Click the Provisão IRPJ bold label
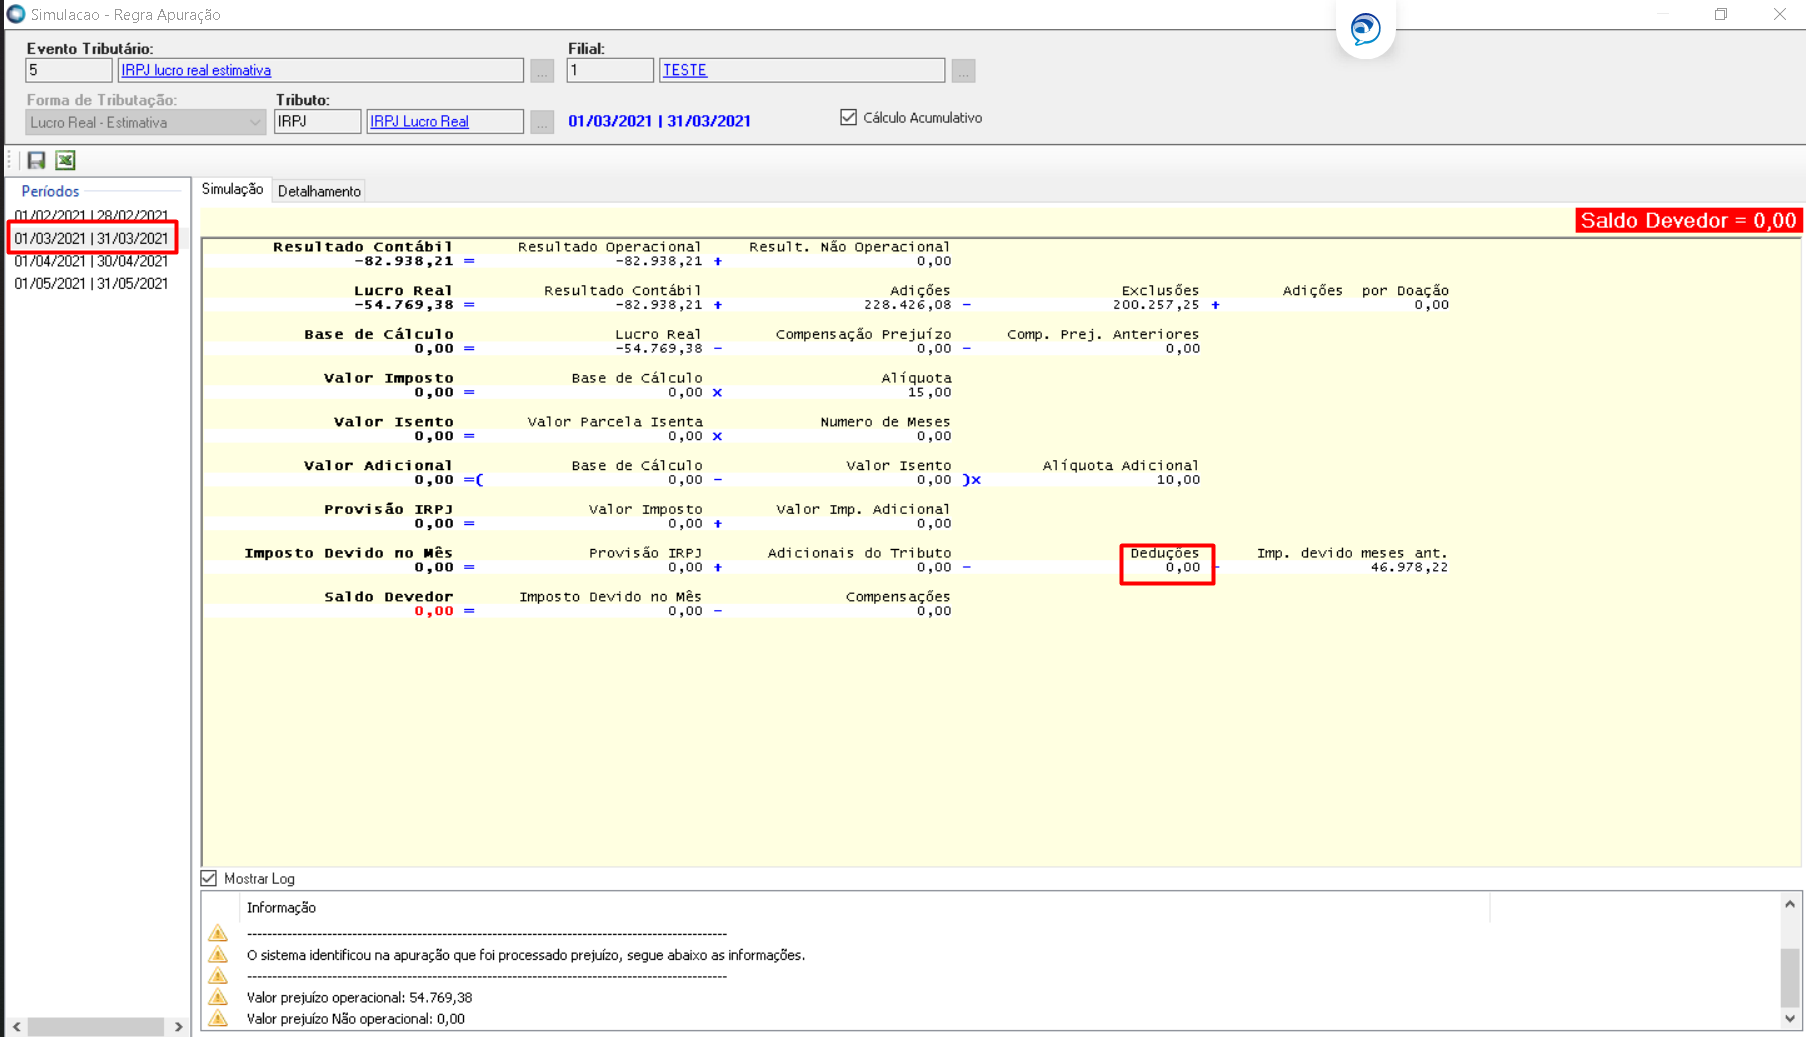 [388, 509]
